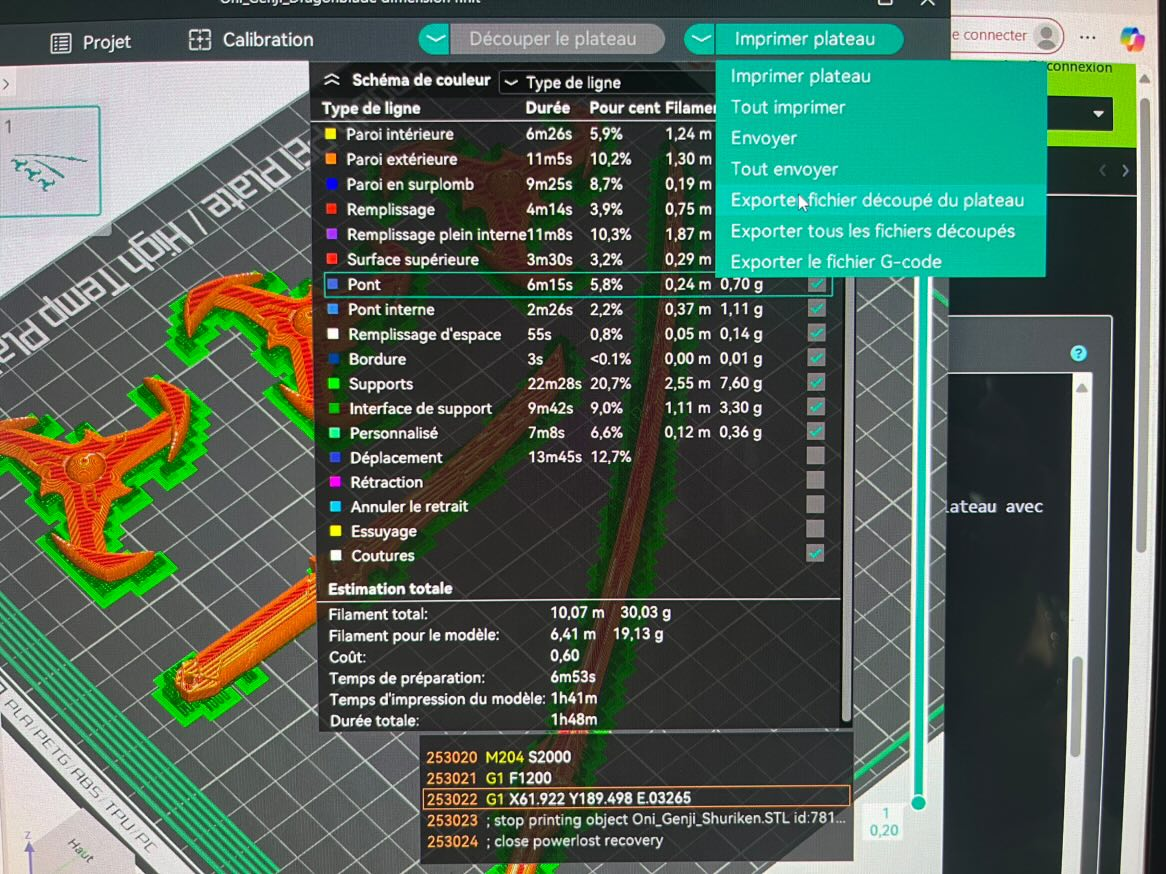The image size is (1166, 874).
Task: Click Découper le plateau button
Action: click(x=556, y=39)
